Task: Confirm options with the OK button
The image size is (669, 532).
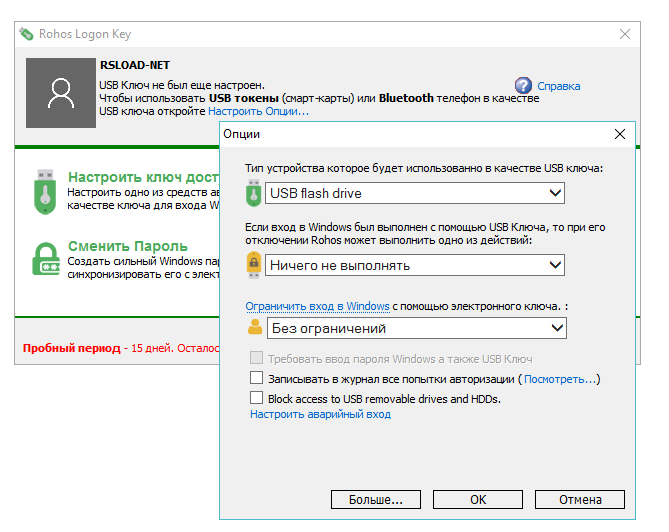Action: pos(478,500)
